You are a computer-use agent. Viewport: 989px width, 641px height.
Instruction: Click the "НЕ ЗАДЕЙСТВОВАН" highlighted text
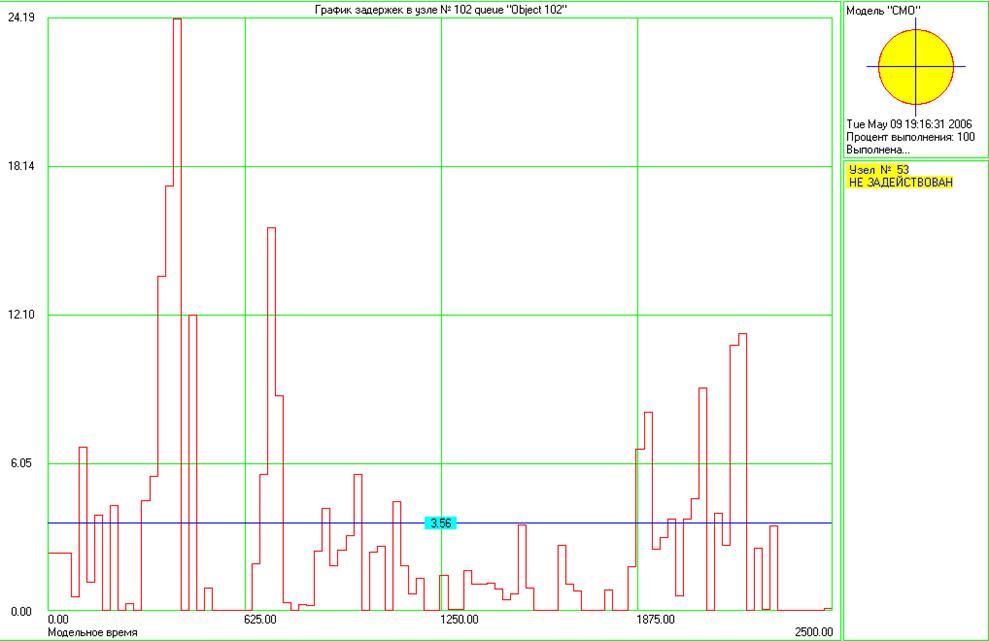point(900,182)
